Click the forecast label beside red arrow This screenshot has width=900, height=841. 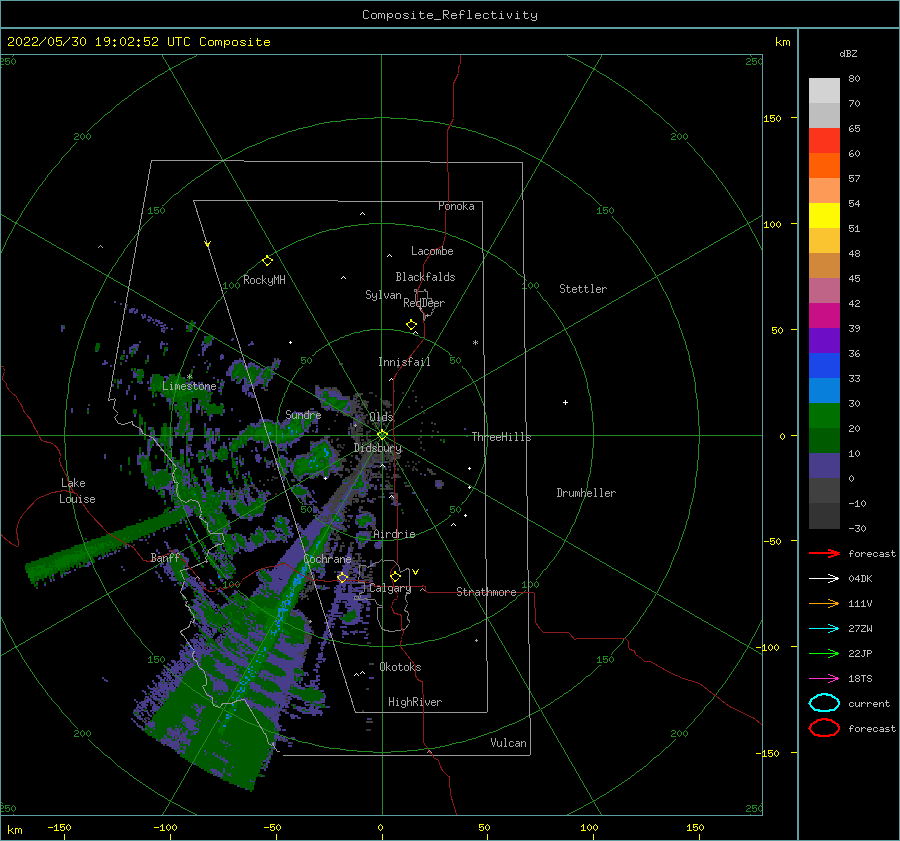click(x=872, y=554)
